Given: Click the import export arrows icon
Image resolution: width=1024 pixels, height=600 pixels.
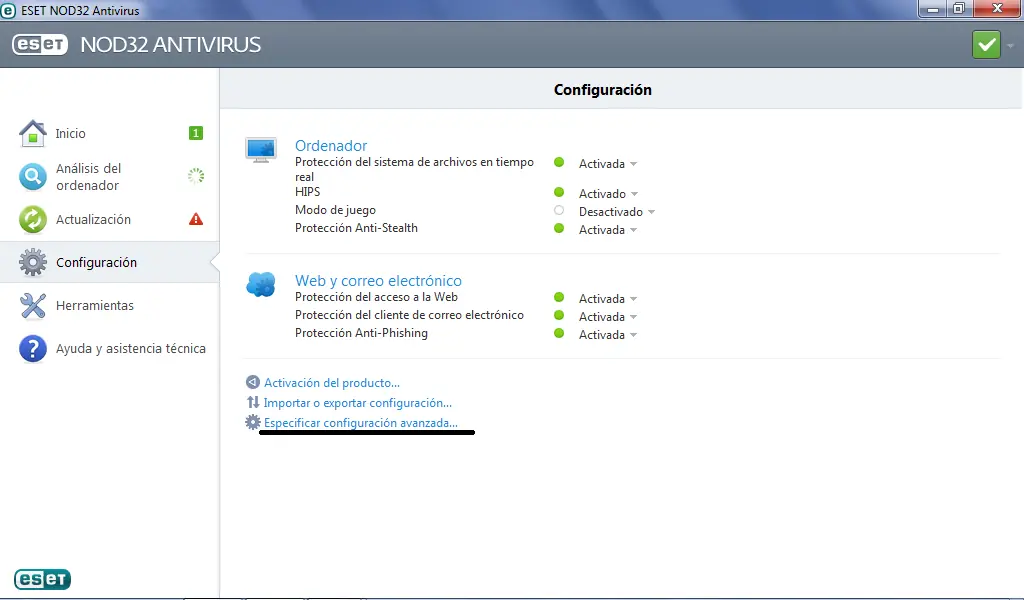Looking at the screenshot, I should 253,402.
